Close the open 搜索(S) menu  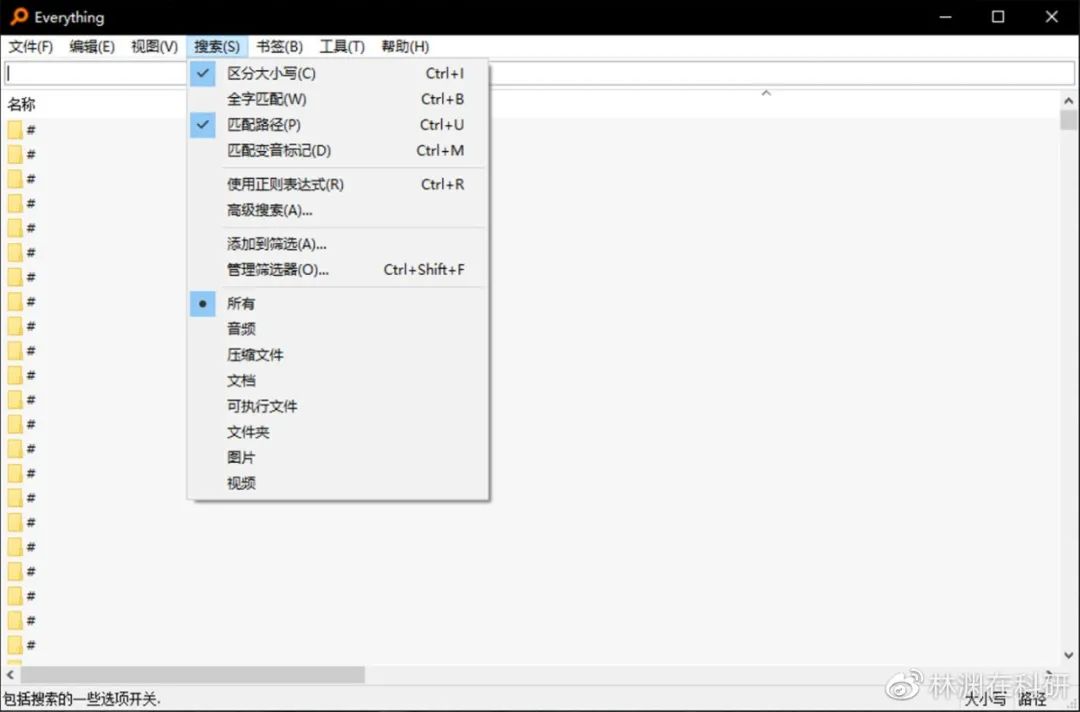(217, 47)
